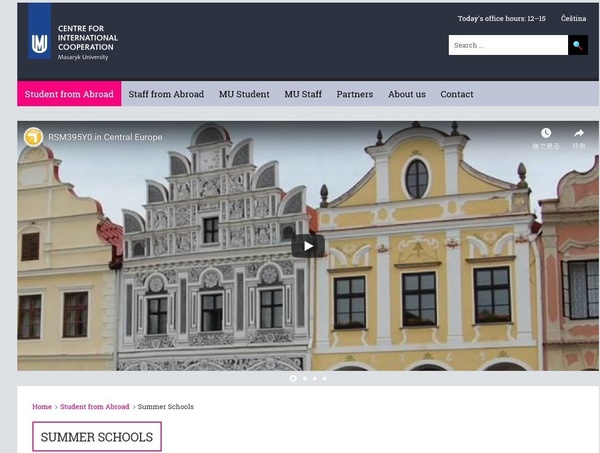Click the Masaryk University logo

tap(39, 31)
